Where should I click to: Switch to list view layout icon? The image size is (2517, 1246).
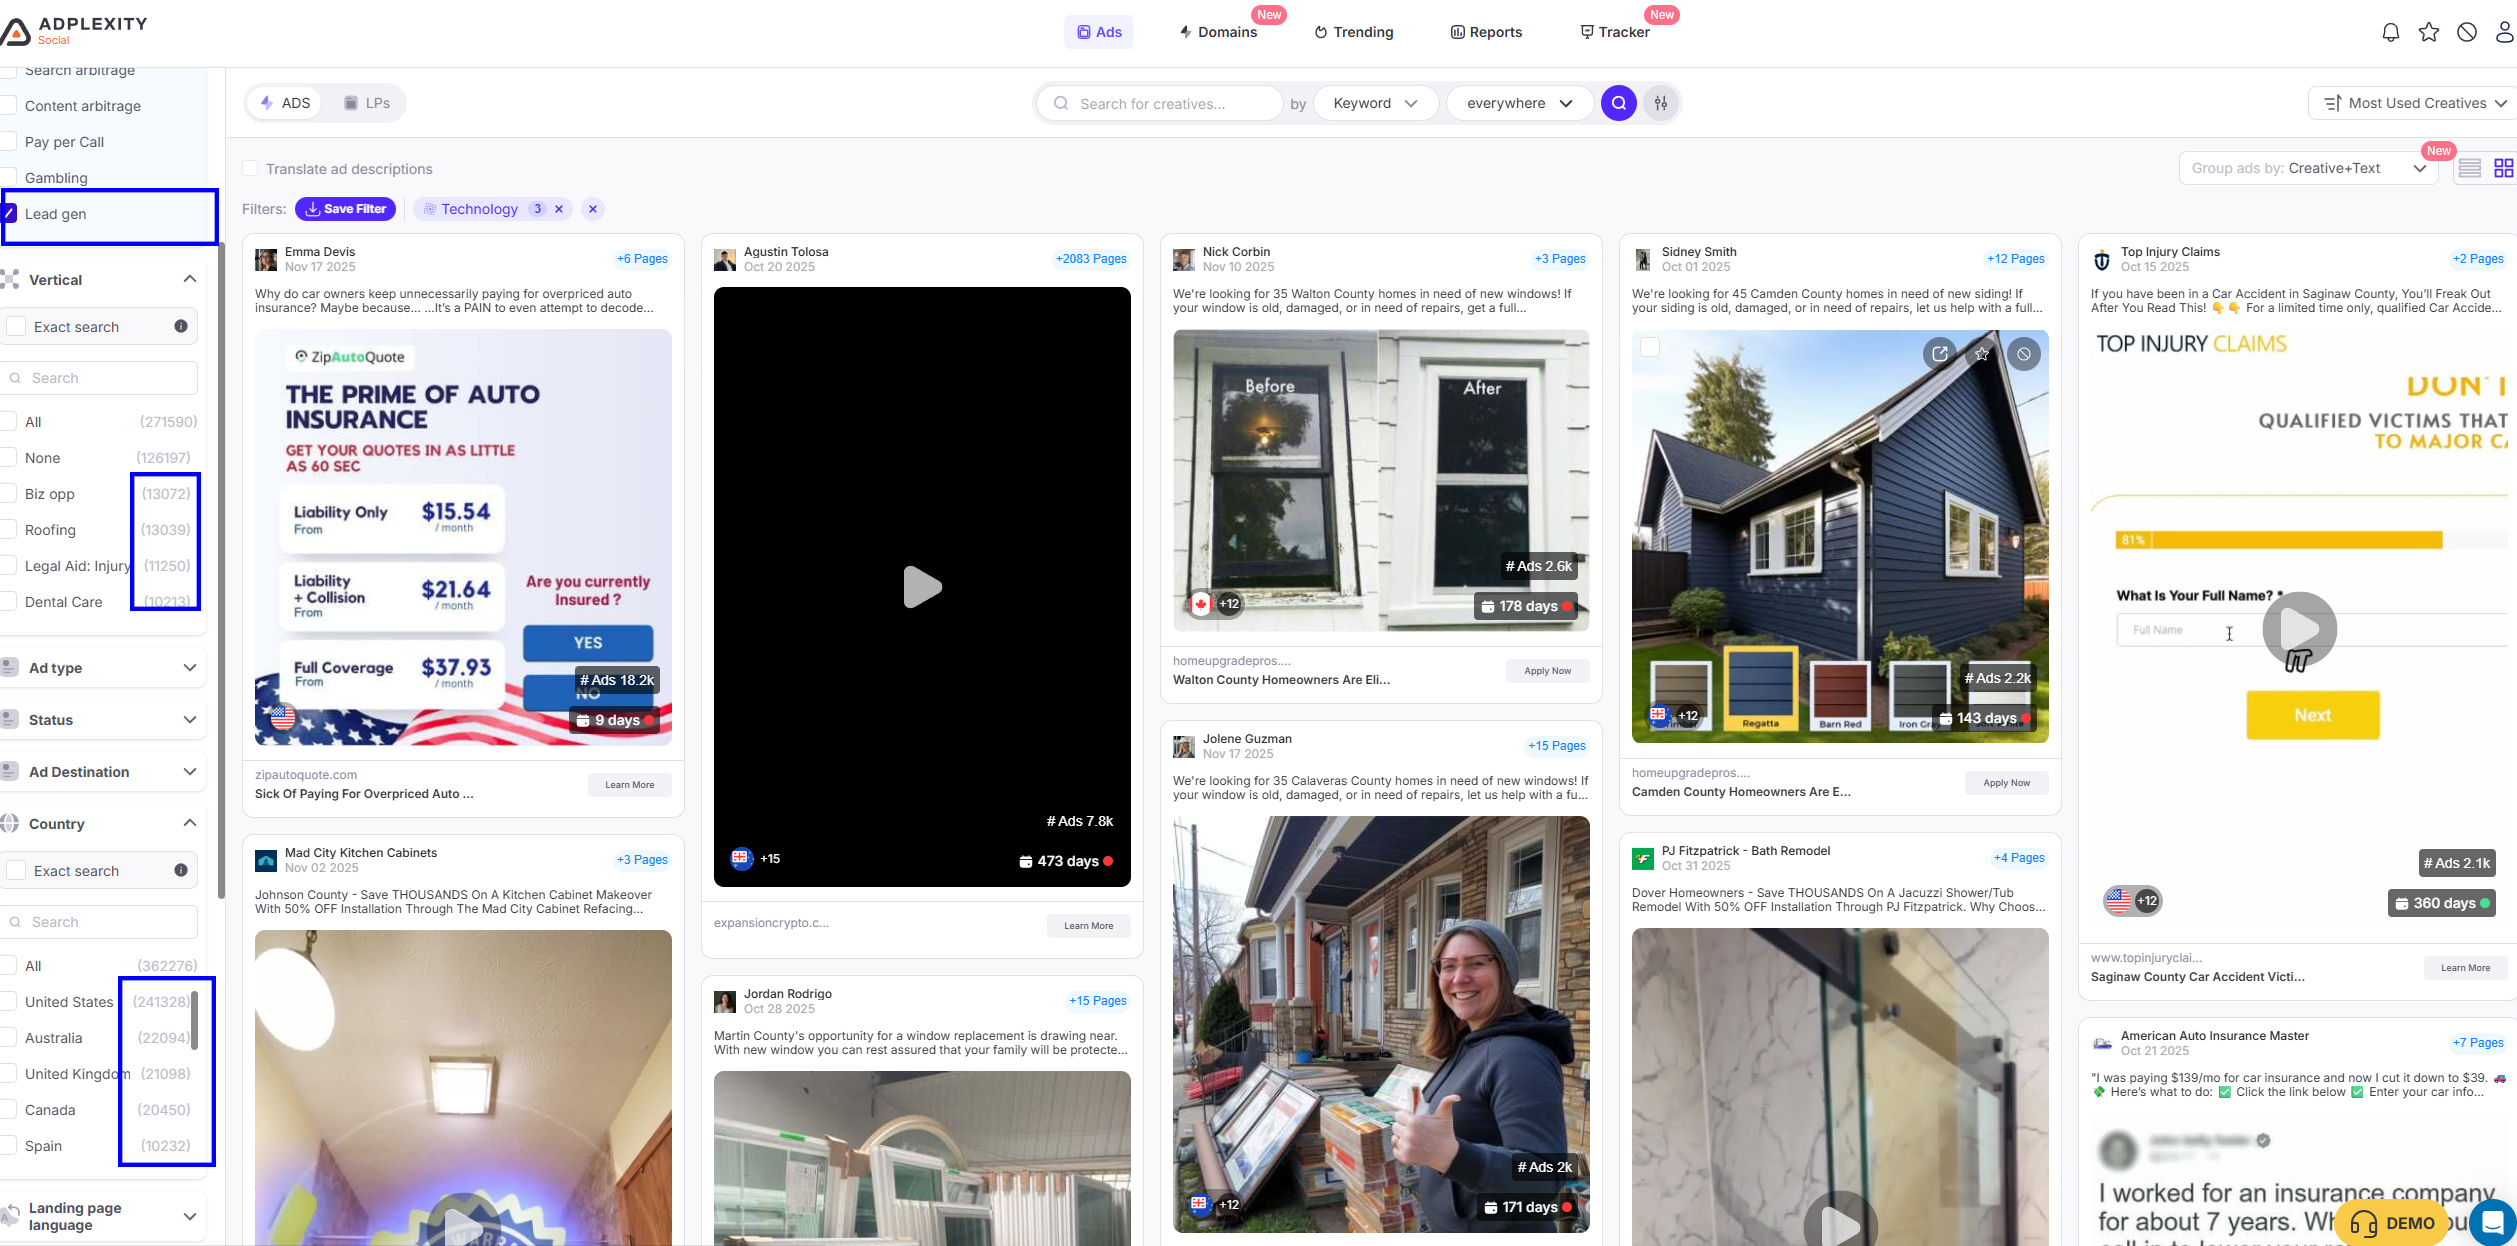click(2469, 168)
